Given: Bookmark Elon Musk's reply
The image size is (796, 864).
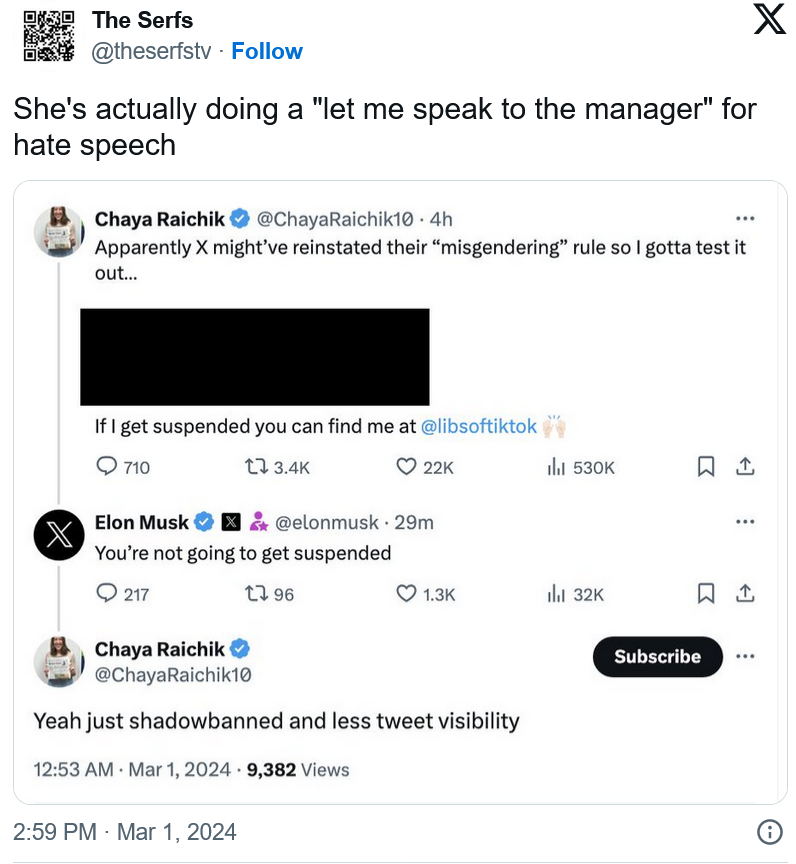Looking at the screenshot, I should 706,593.
